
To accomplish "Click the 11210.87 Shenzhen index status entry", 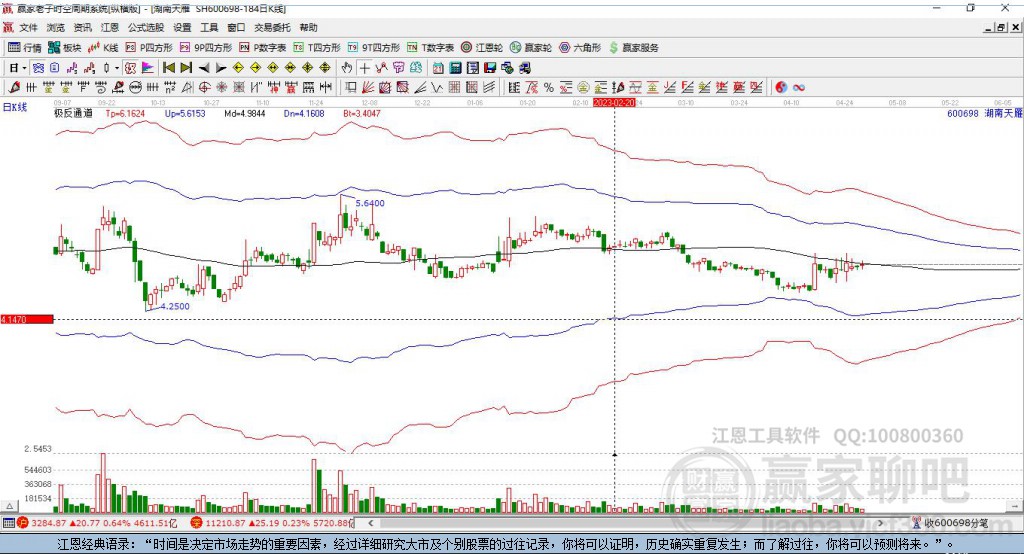I will (272, 523).
